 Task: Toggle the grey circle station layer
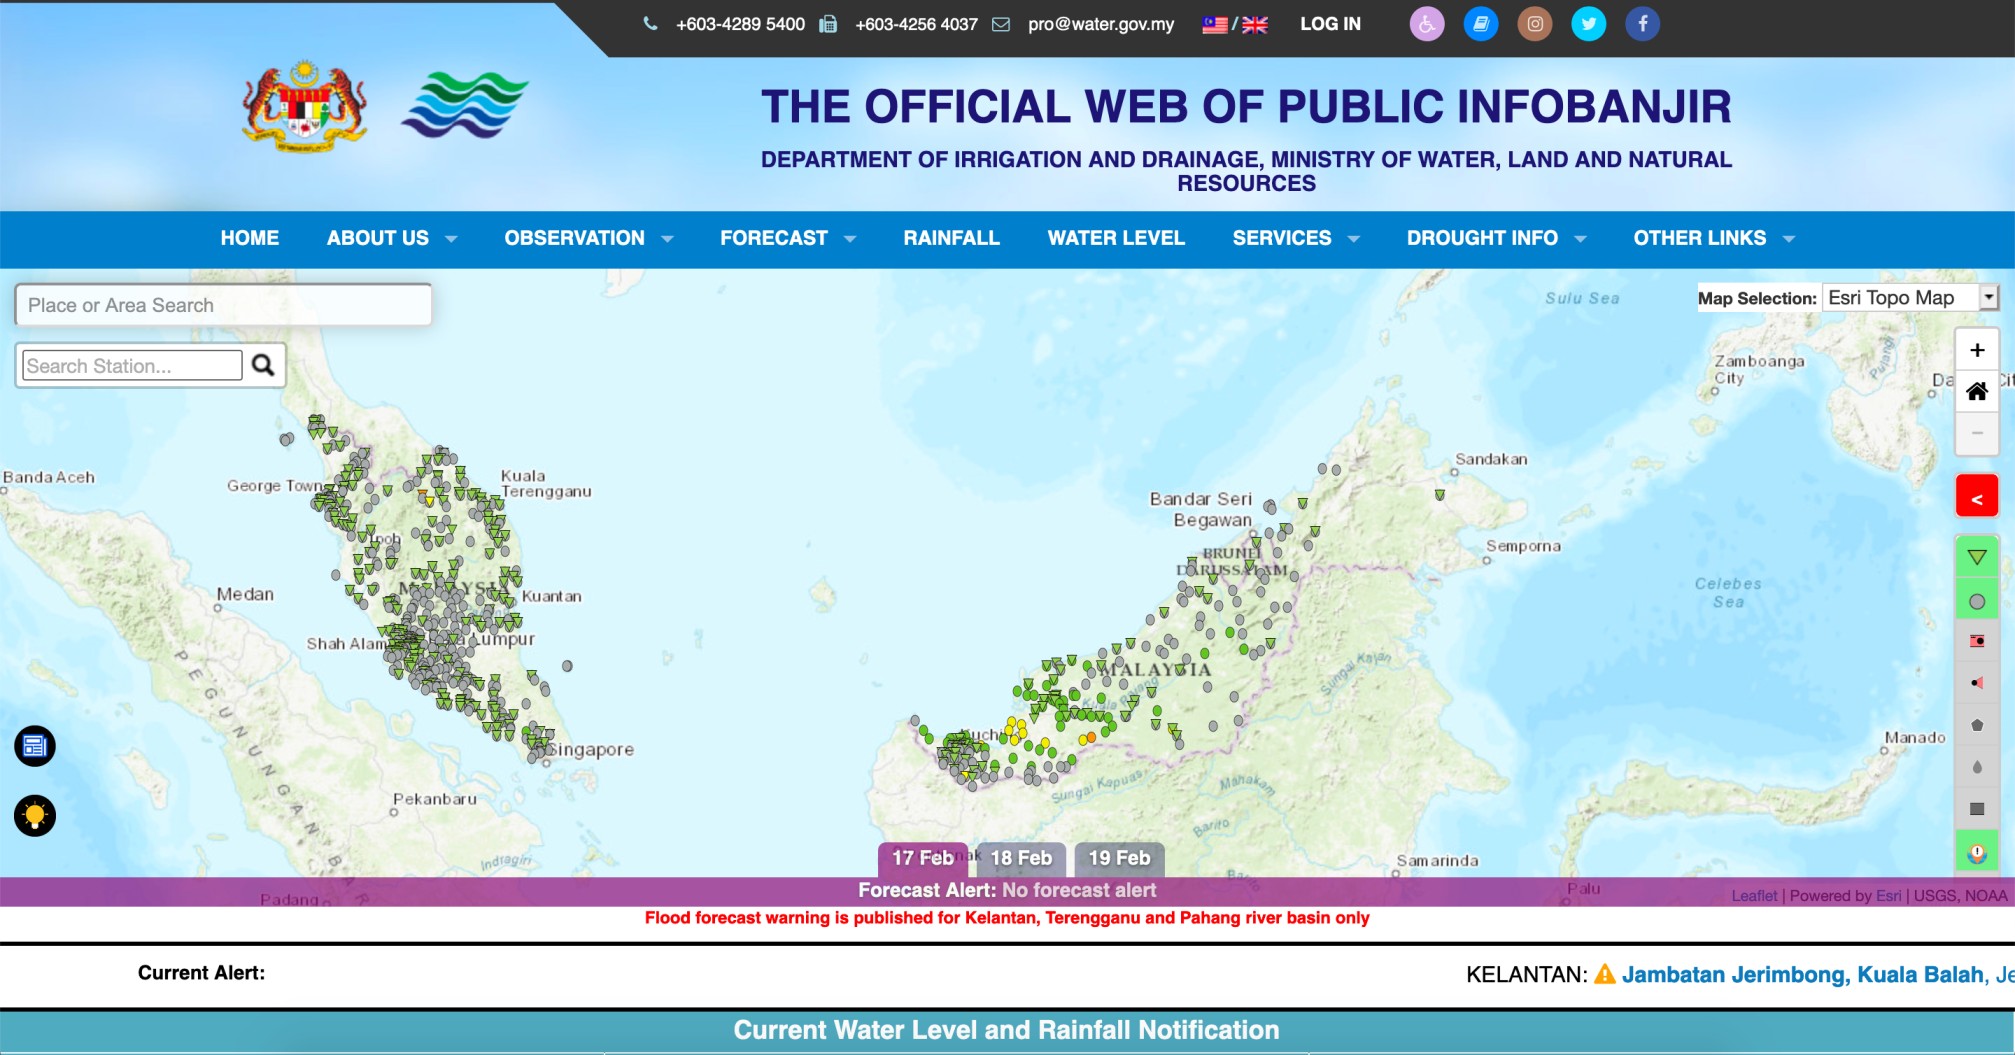[1976, 601]
